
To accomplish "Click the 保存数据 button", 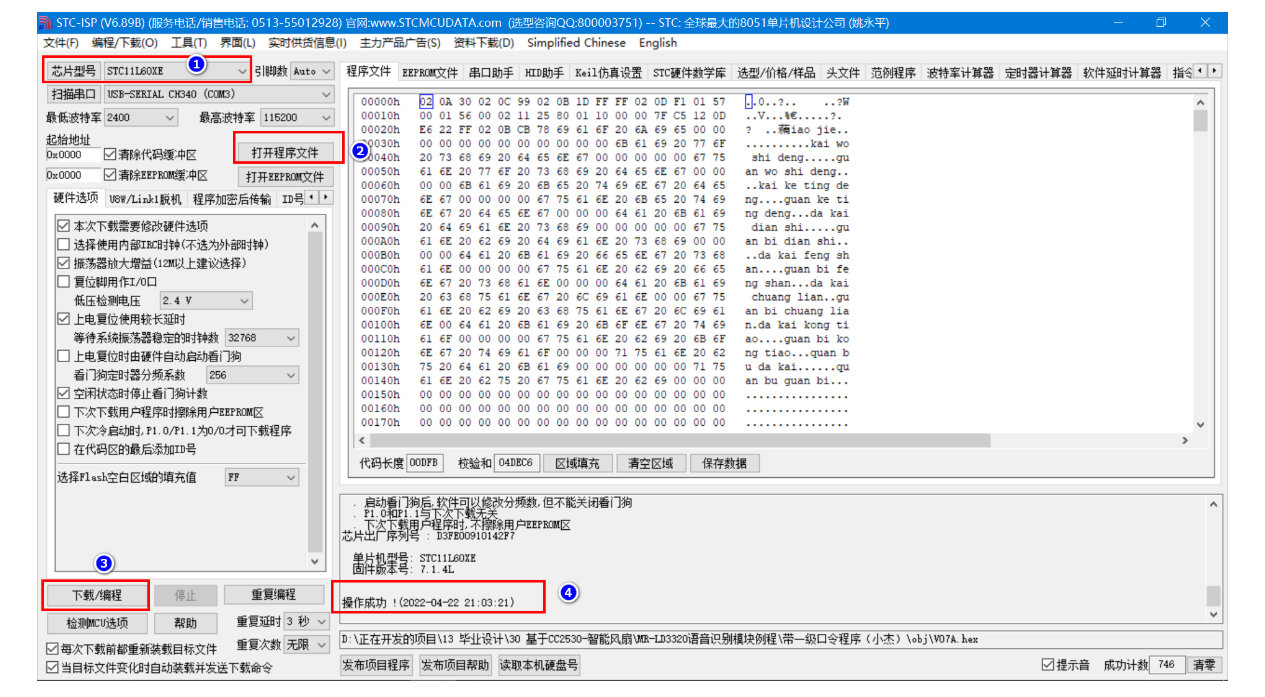I will coord(725,464).
